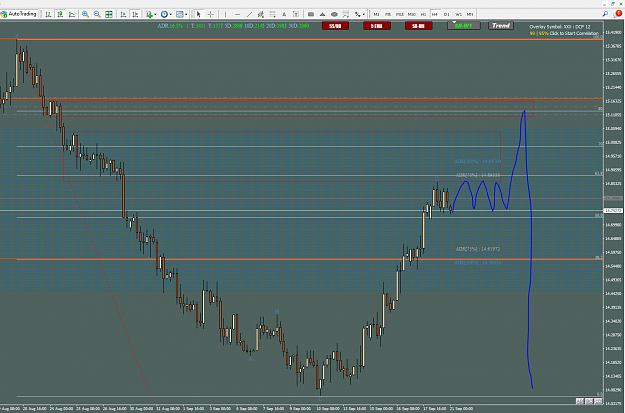This screenshot has height=413, width=625.
Task: Click the arrows objects icon
Action: click(357, 14)
